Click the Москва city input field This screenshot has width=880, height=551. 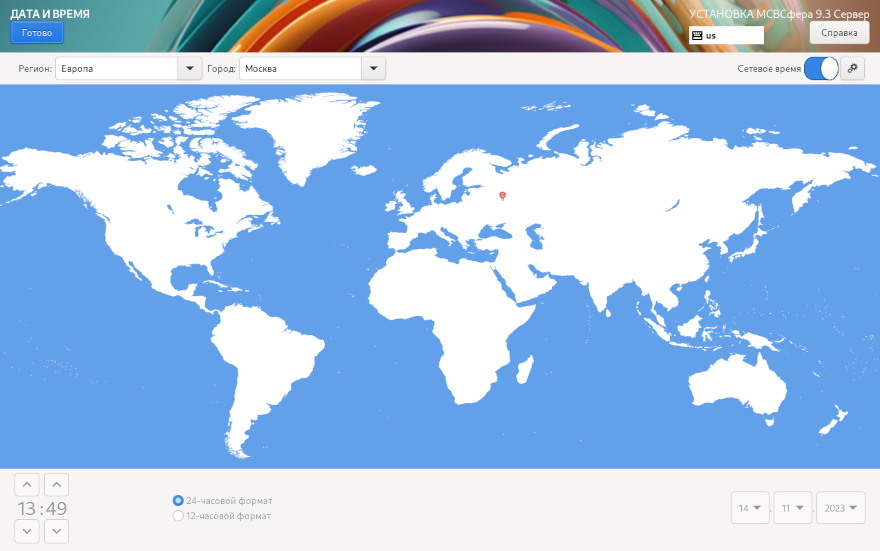point(300,68)
